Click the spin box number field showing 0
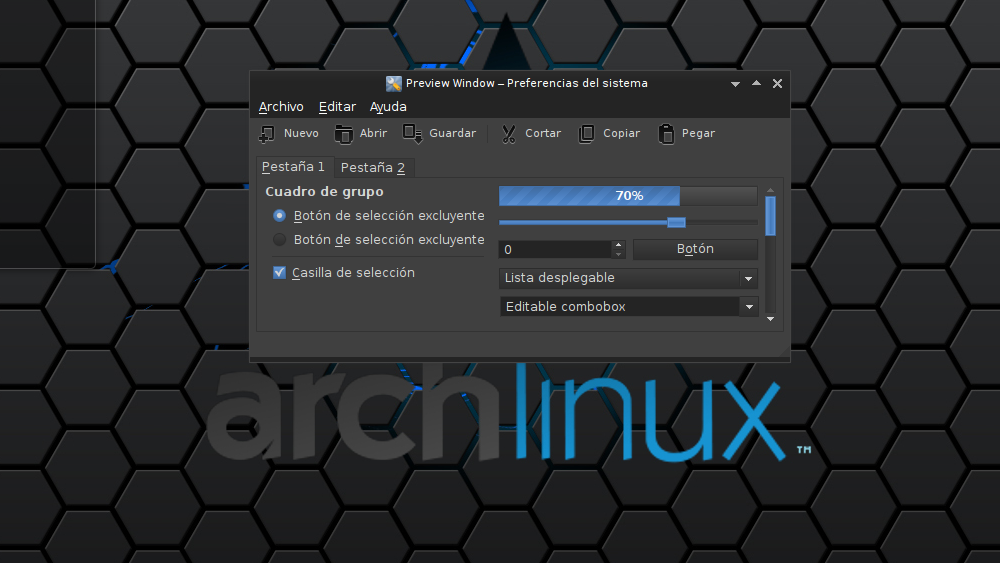The height and width of the screenshot is (563, 1000). pyautogui.click(x=555, y=249)
